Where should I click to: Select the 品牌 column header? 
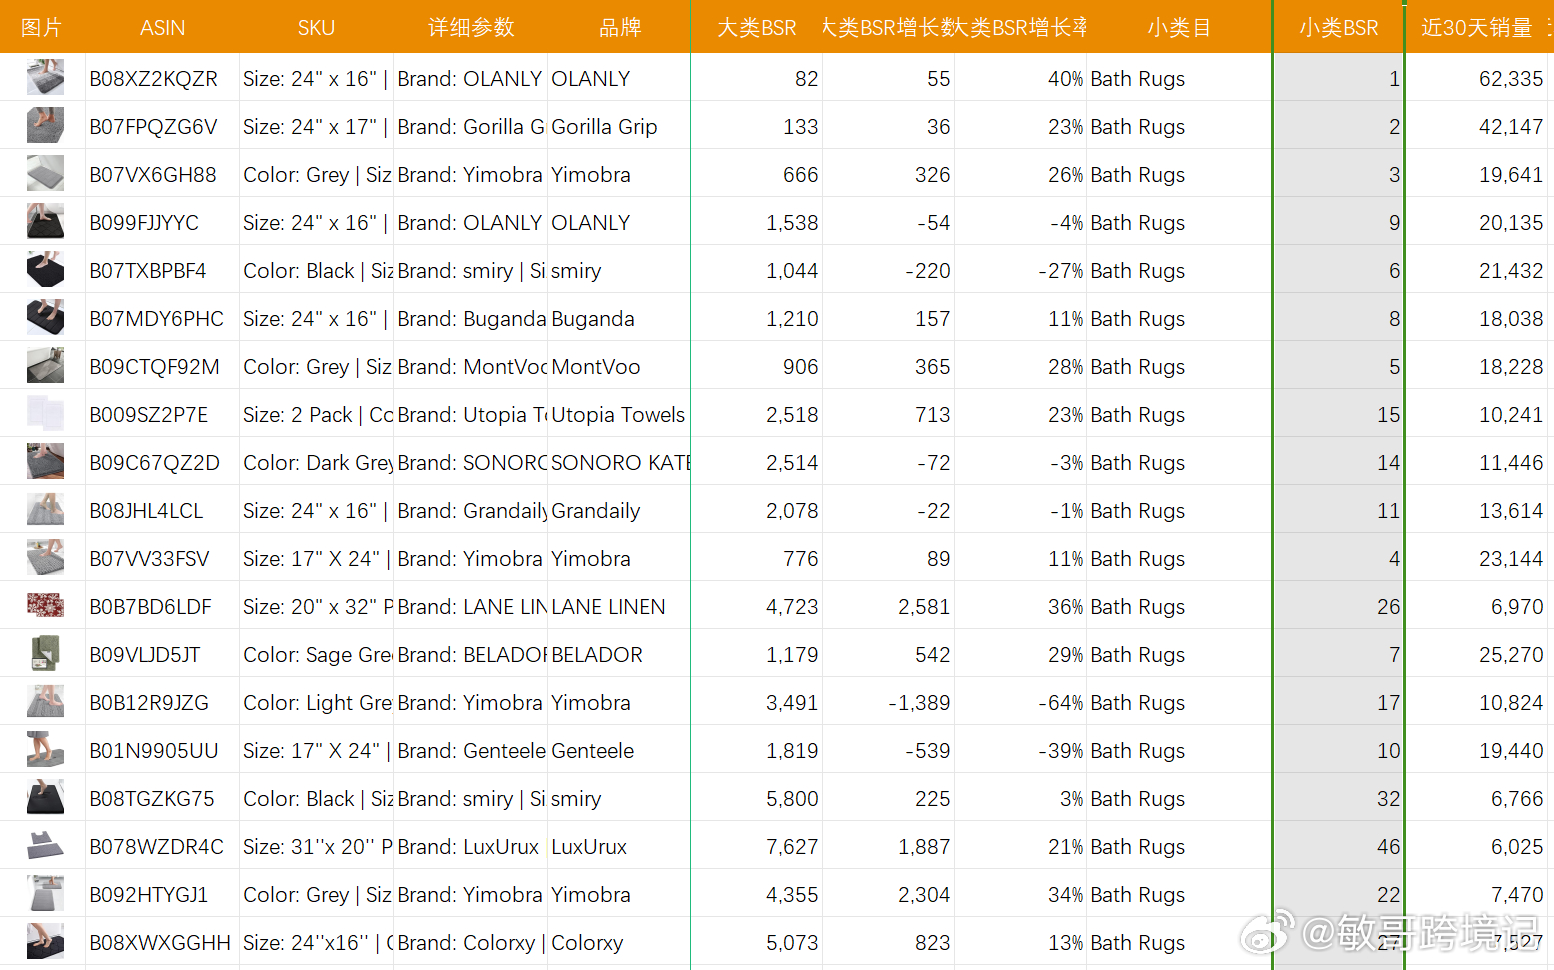point(619,27)
